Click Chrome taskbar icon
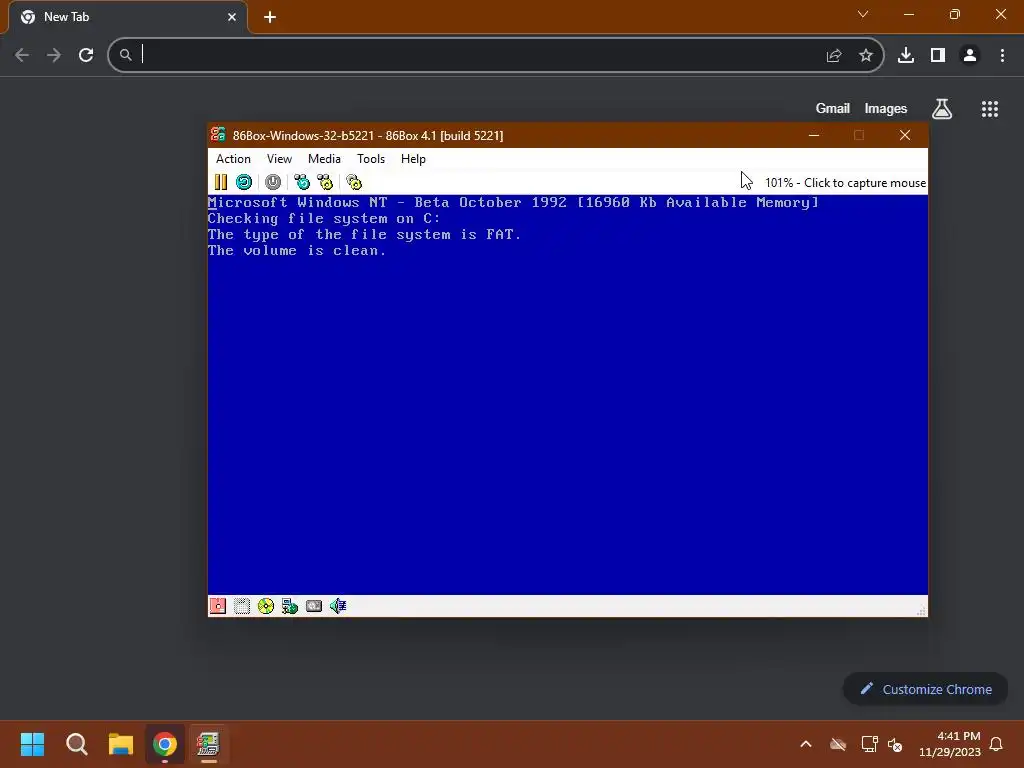This screenshot has width=1024, height=768. (x=165, y=744)
